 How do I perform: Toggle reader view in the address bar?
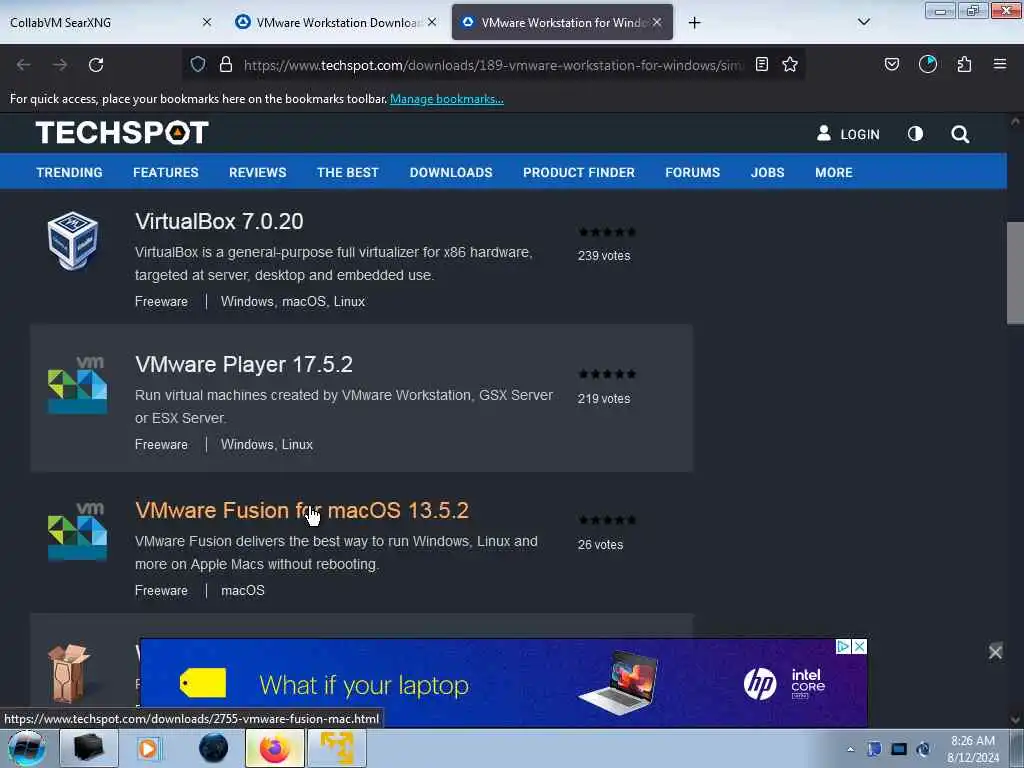761,64
